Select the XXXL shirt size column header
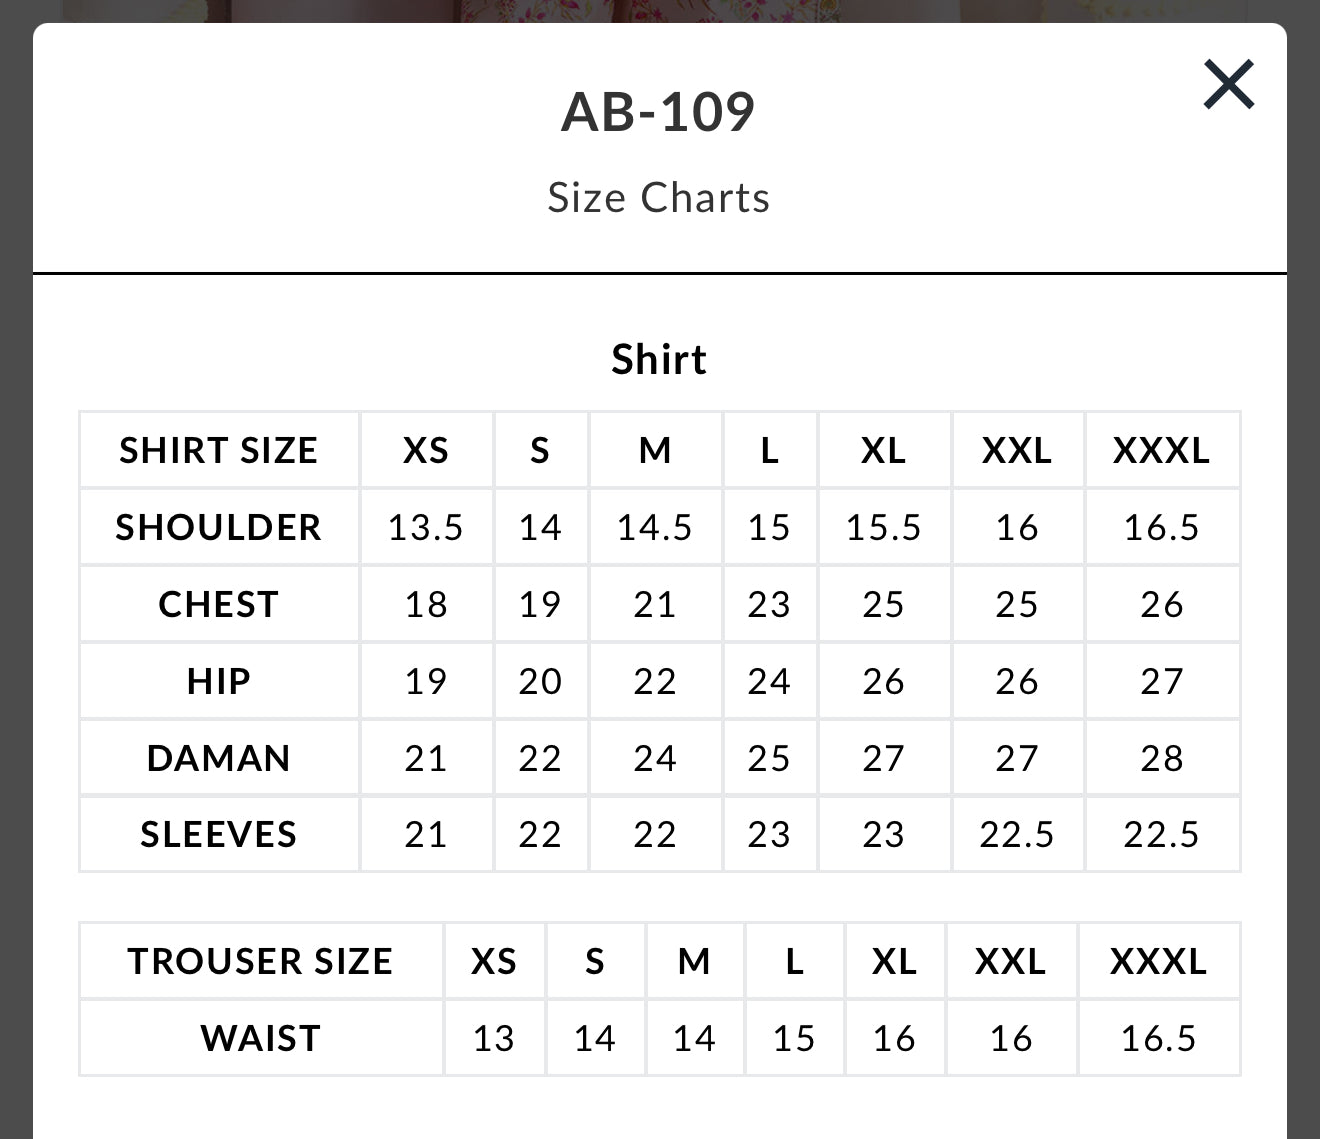The height and width of the screenshot is (1139, 1320). (1161, 450)
